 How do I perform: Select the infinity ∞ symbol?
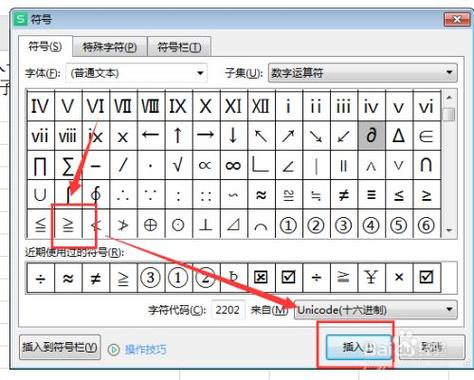233,165
